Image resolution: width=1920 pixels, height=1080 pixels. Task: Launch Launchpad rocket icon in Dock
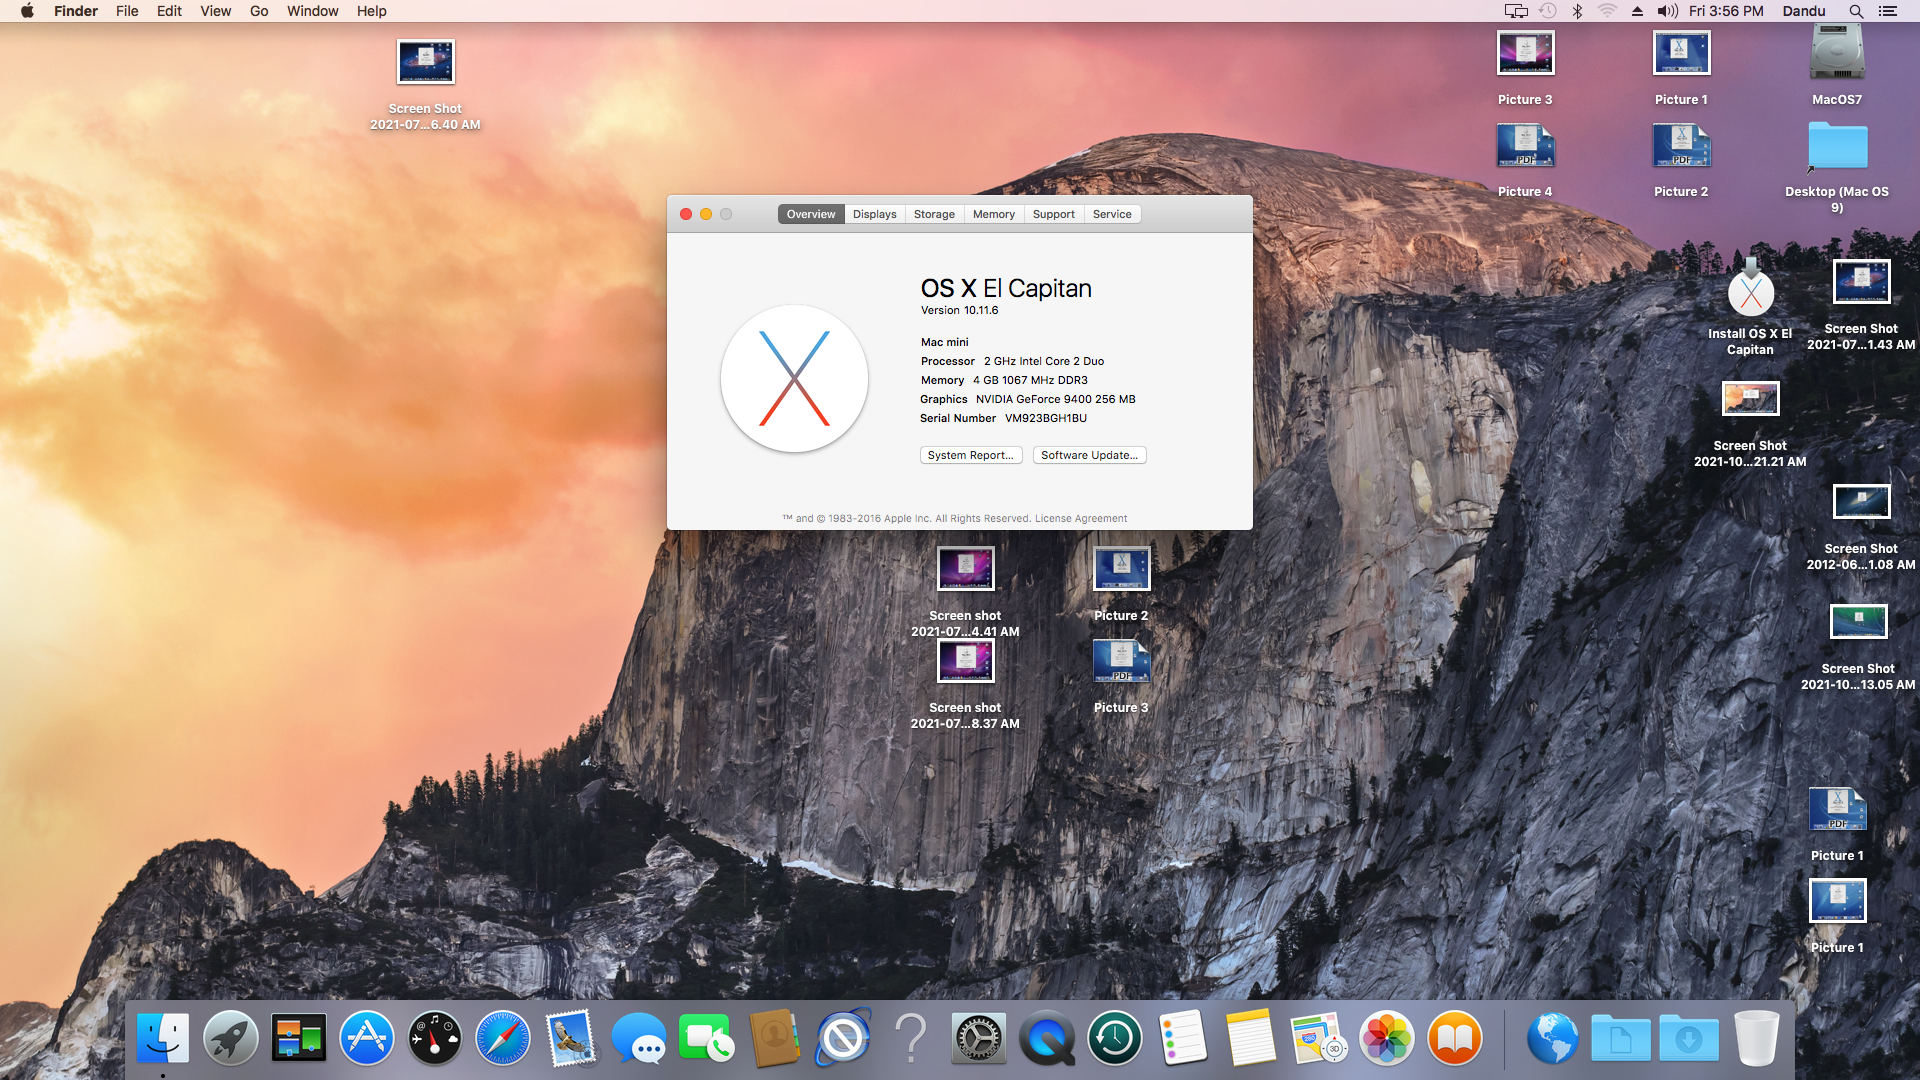click(230, 1038)
